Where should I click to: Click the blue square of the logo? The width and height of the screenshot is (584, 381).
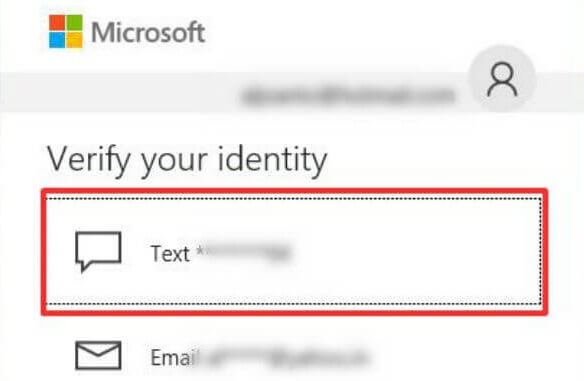(x=57, y=40)
